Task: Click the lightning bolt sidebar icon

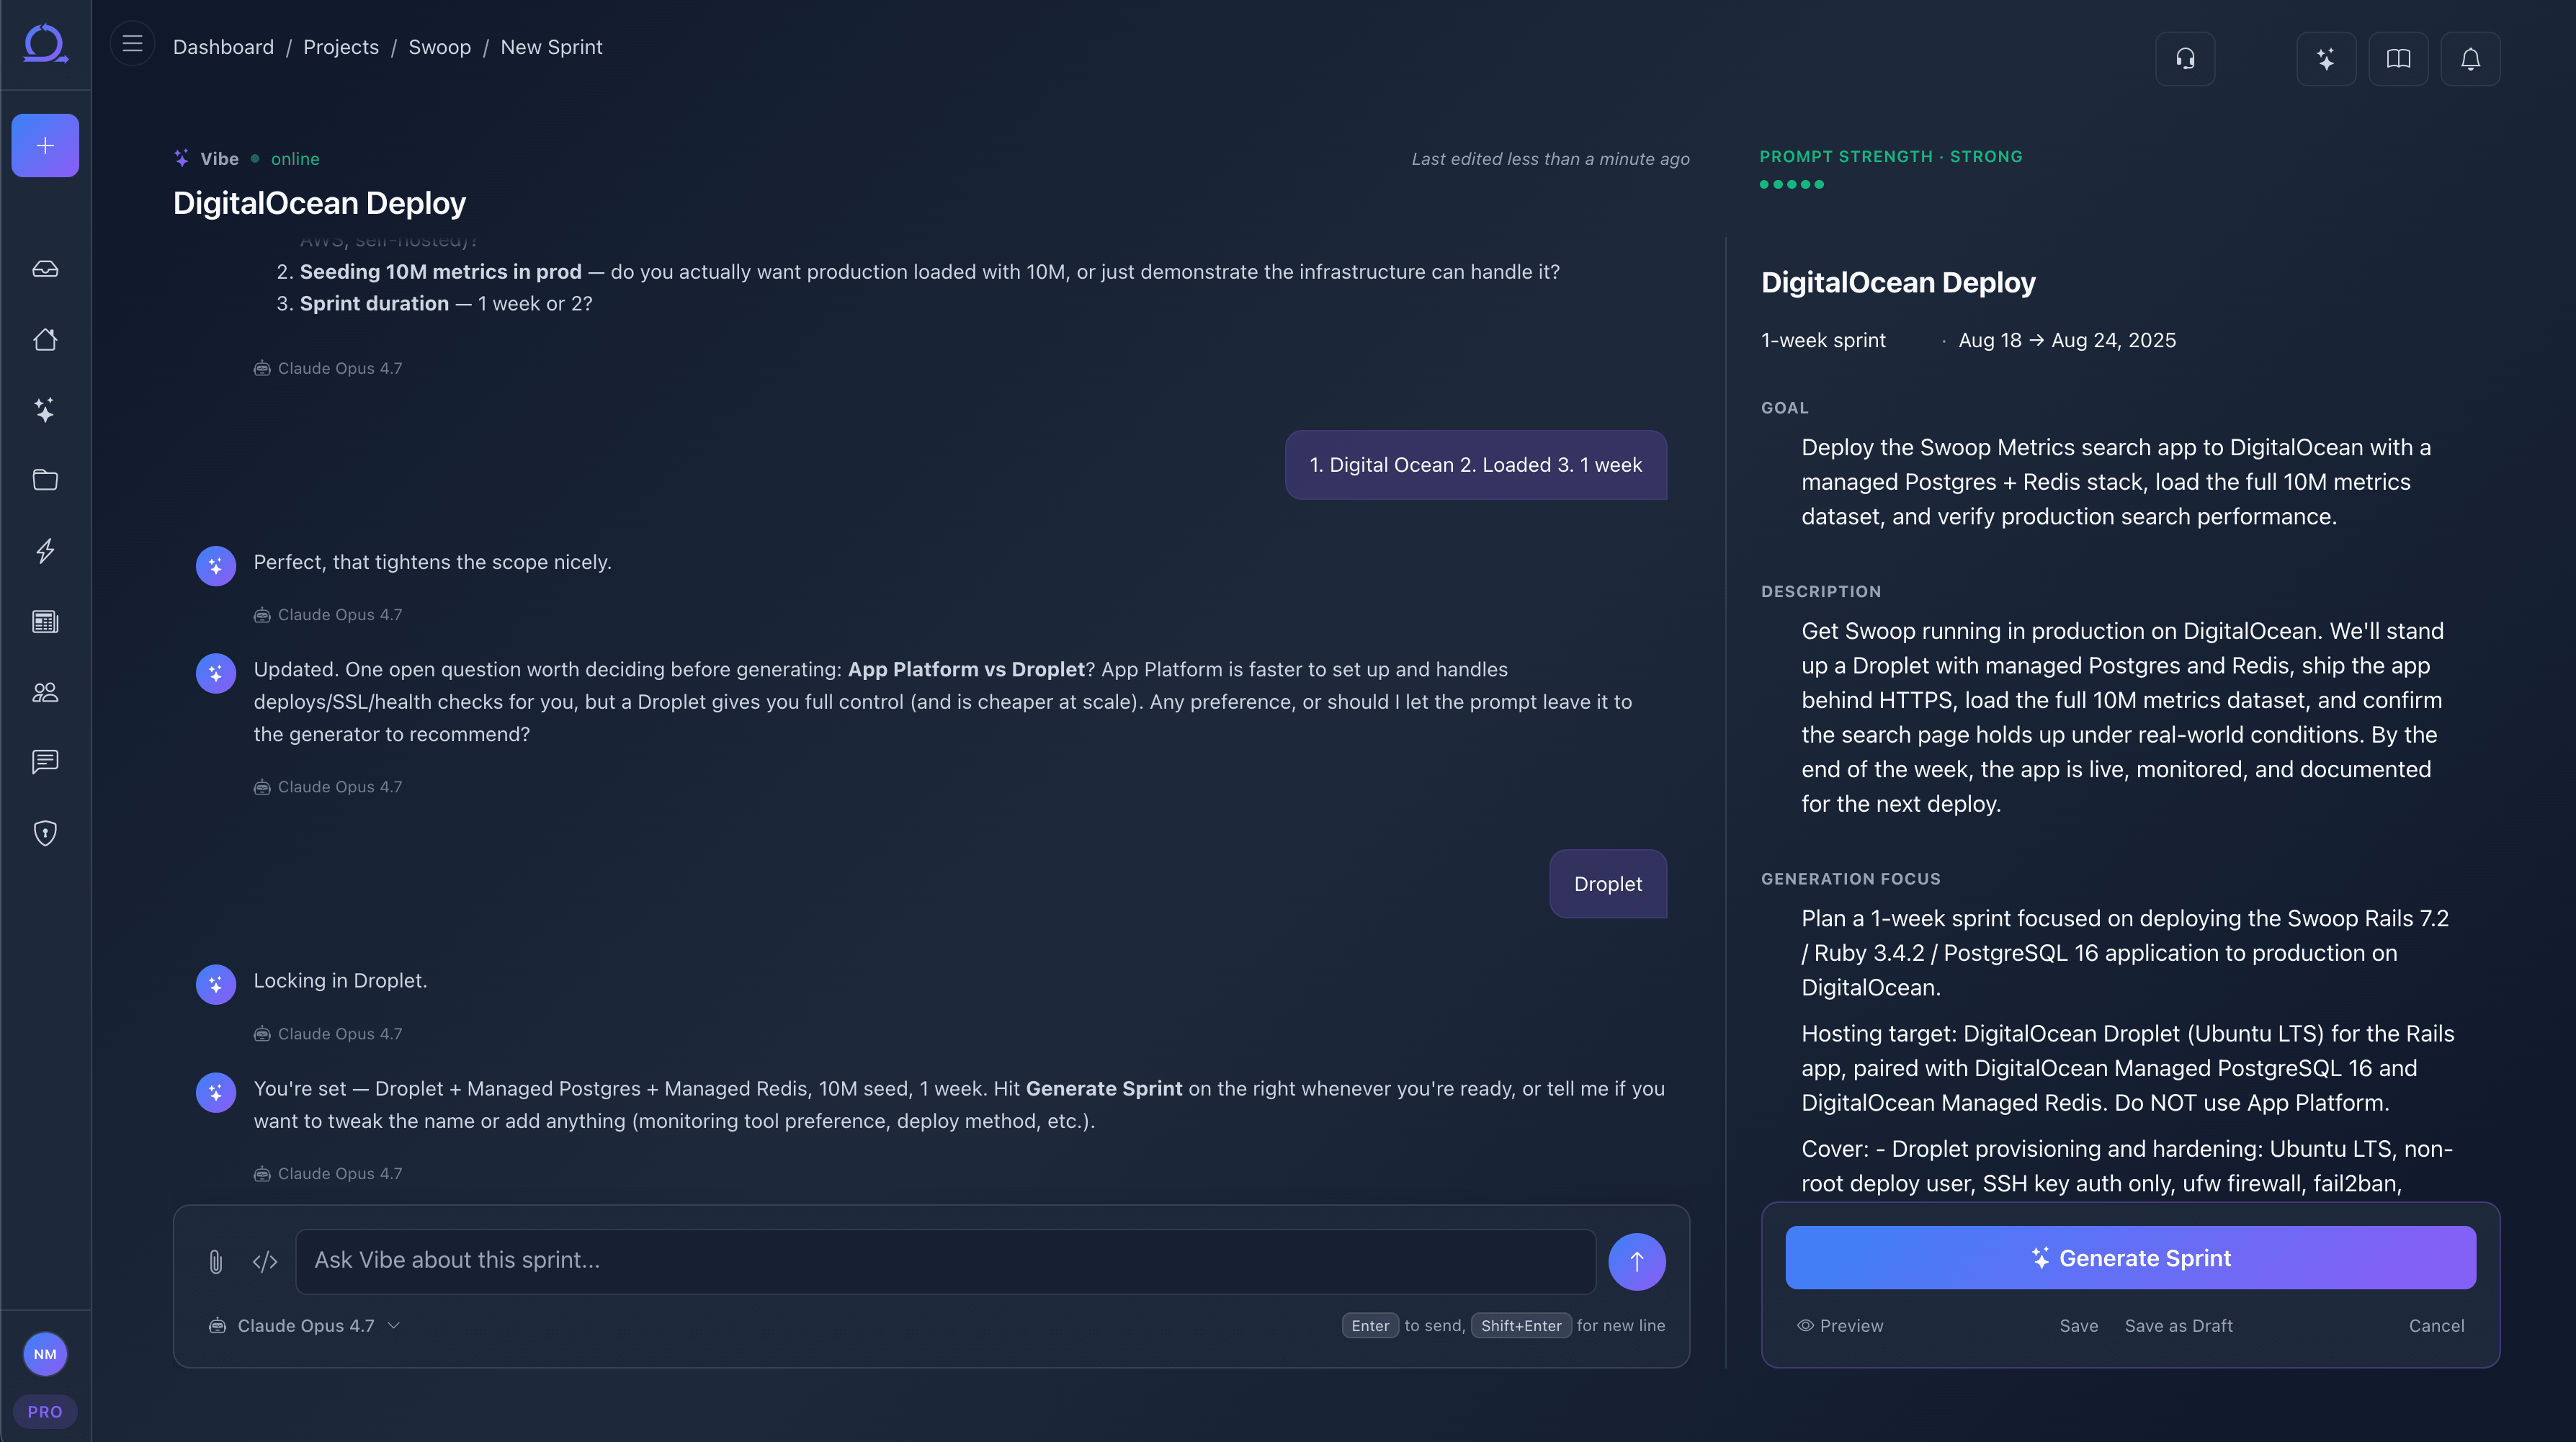Action: pyautogui.click(x=45, y=551)
